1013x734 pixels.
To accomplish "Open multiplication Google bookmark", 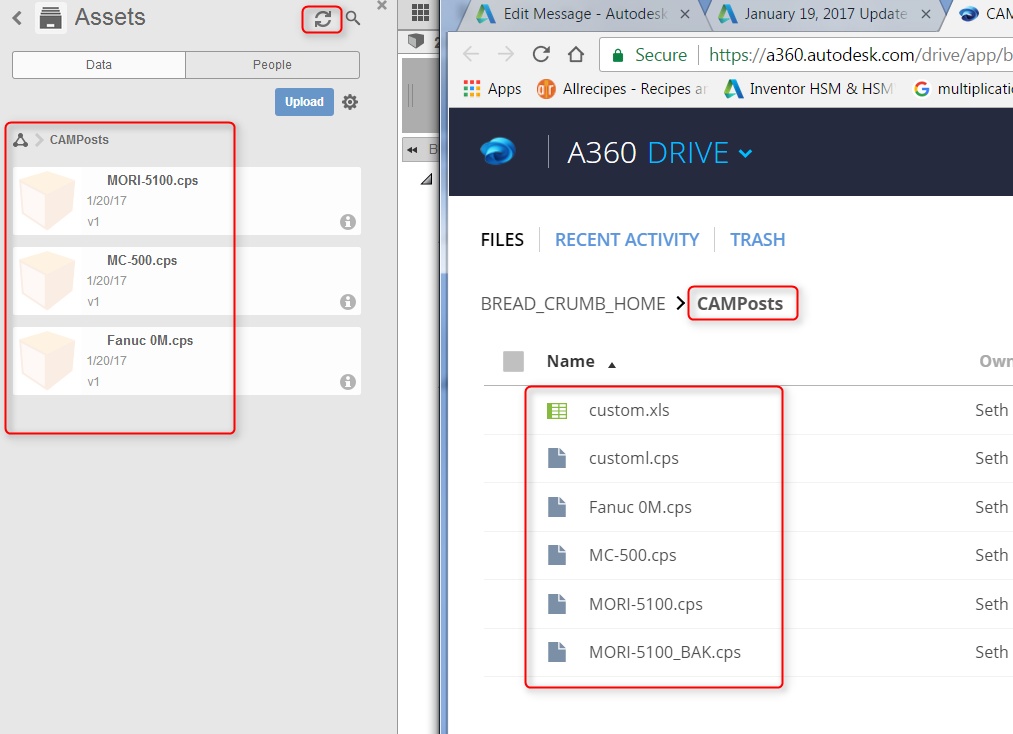I will [x=963, y=89].
